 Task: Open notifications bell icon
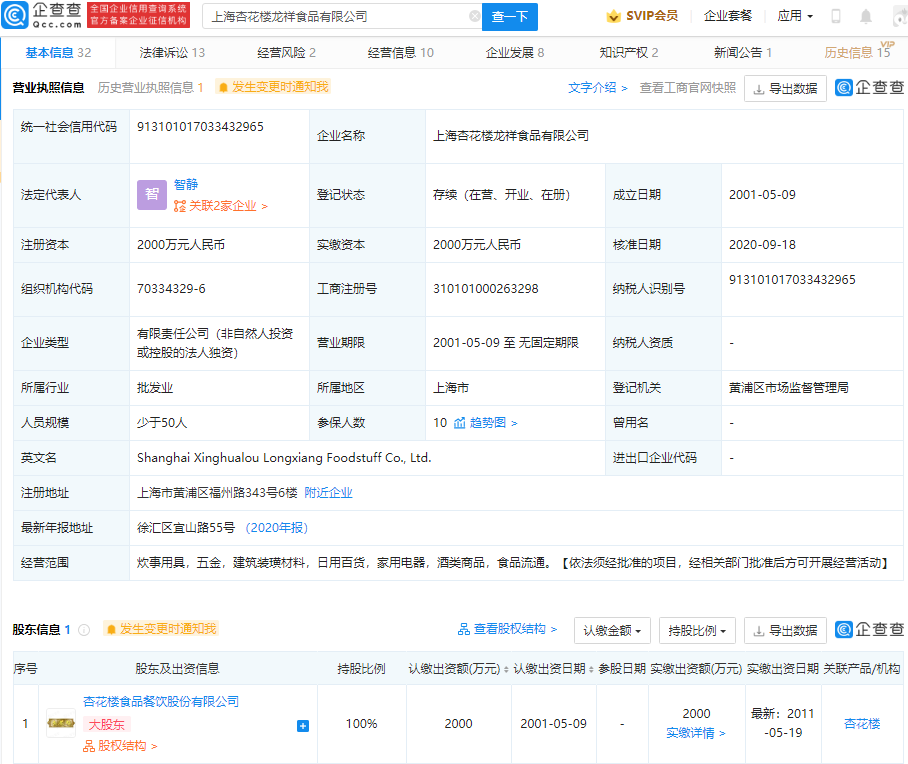[866, 16]
